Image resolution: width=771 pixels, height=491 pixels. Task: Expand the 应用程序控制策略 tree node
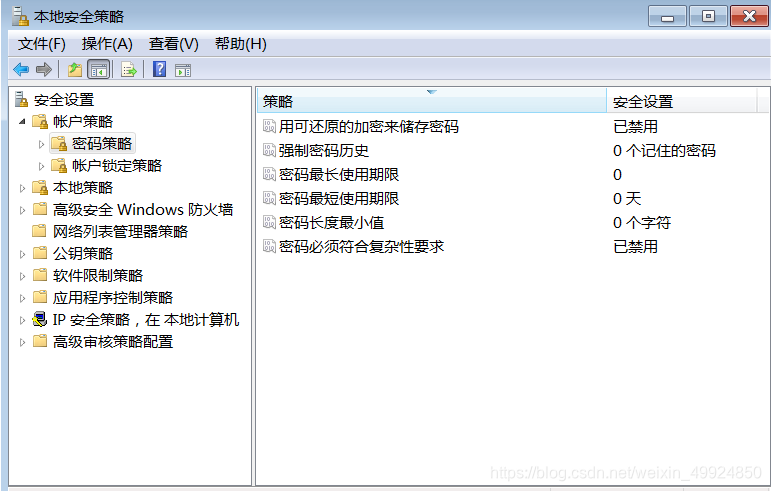22,298
